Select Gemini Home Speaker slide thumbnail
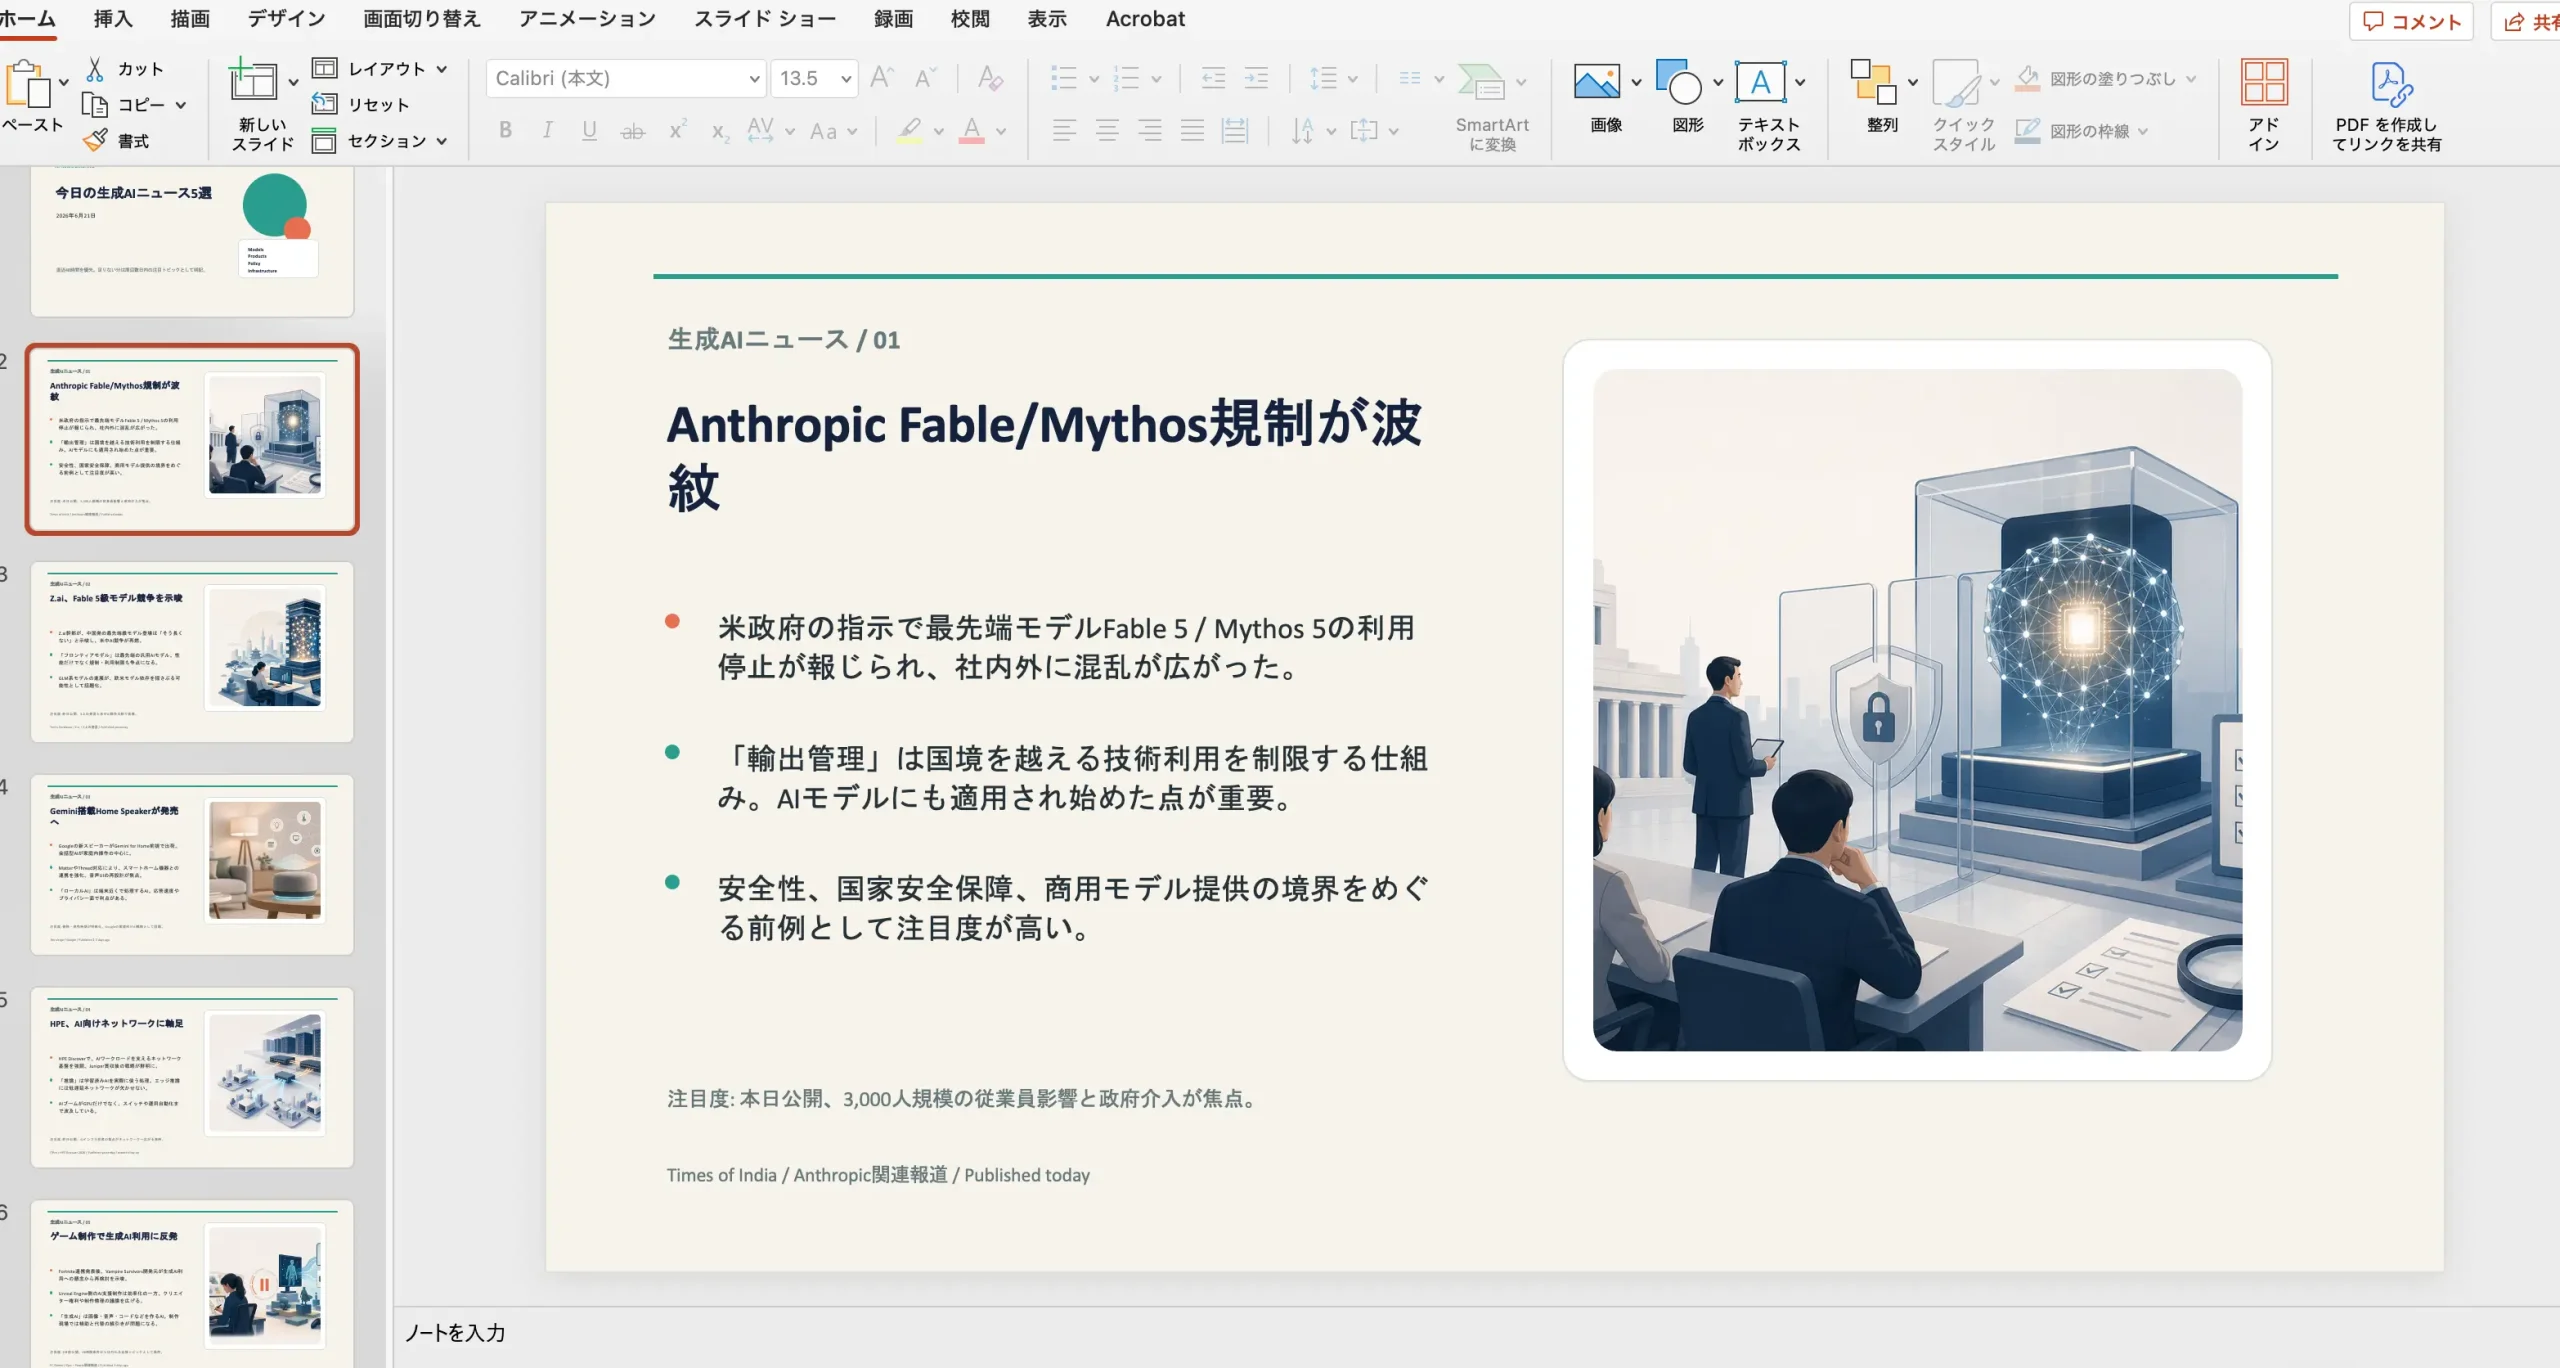Screen dimensions: 2560x1368 [192, 864]
